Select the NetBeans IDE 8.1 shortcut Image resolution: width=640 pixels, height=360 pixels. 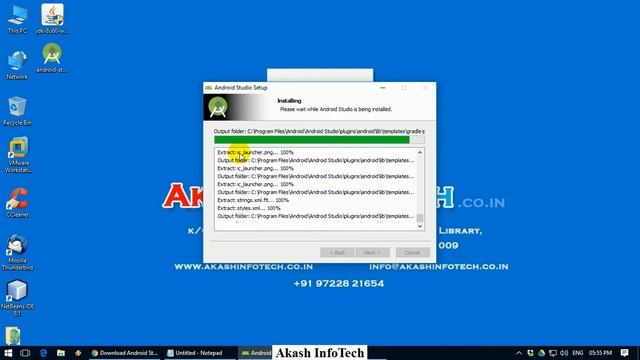pos(17,298)
